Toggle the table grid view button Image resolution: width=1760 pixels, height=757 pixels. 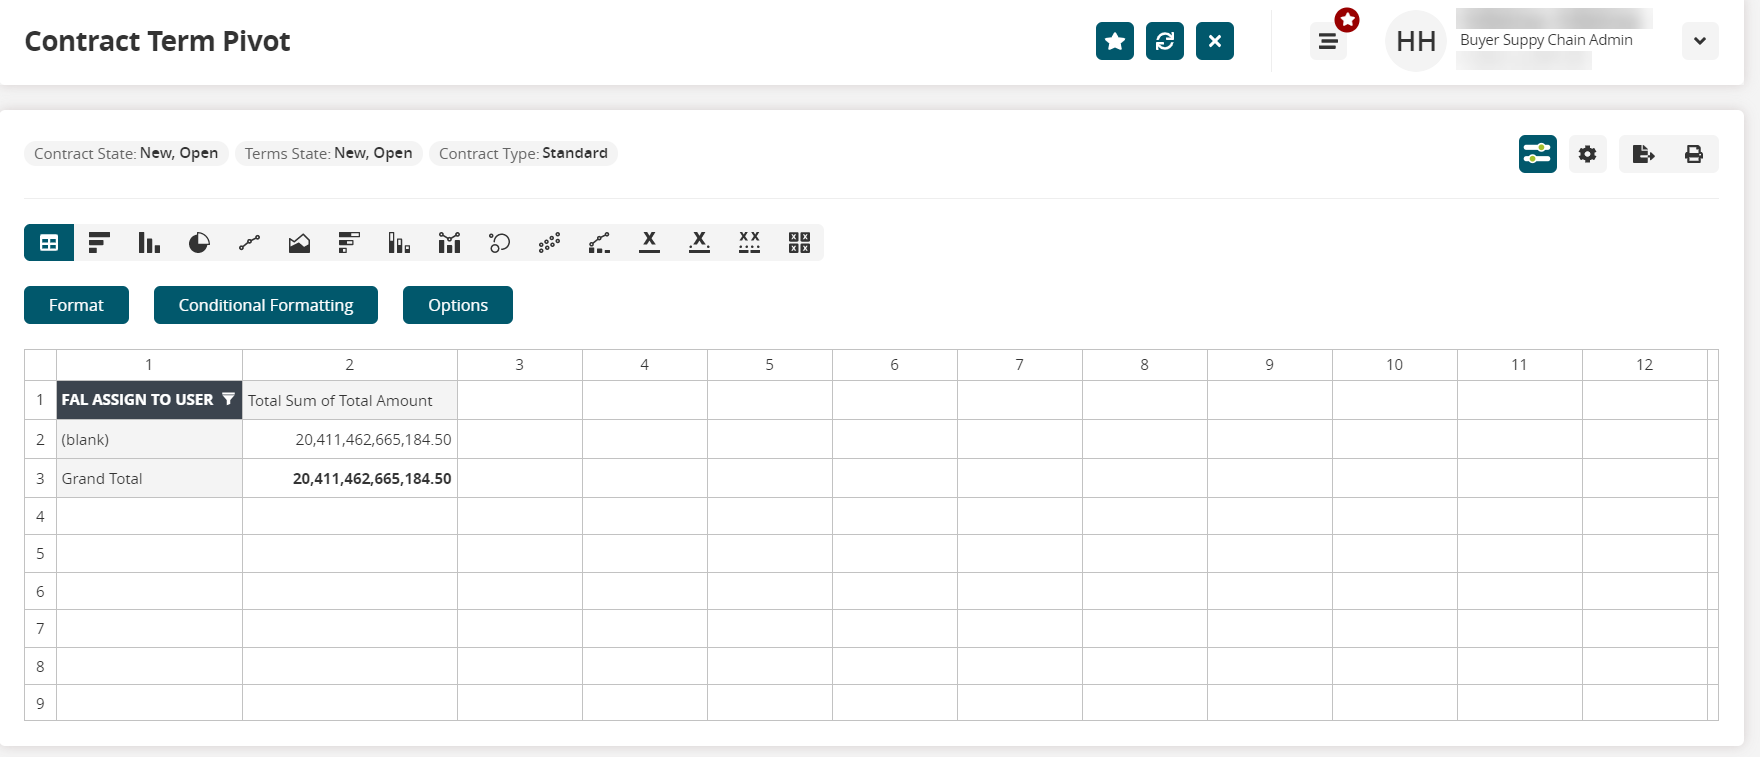(x=49, y=243)
